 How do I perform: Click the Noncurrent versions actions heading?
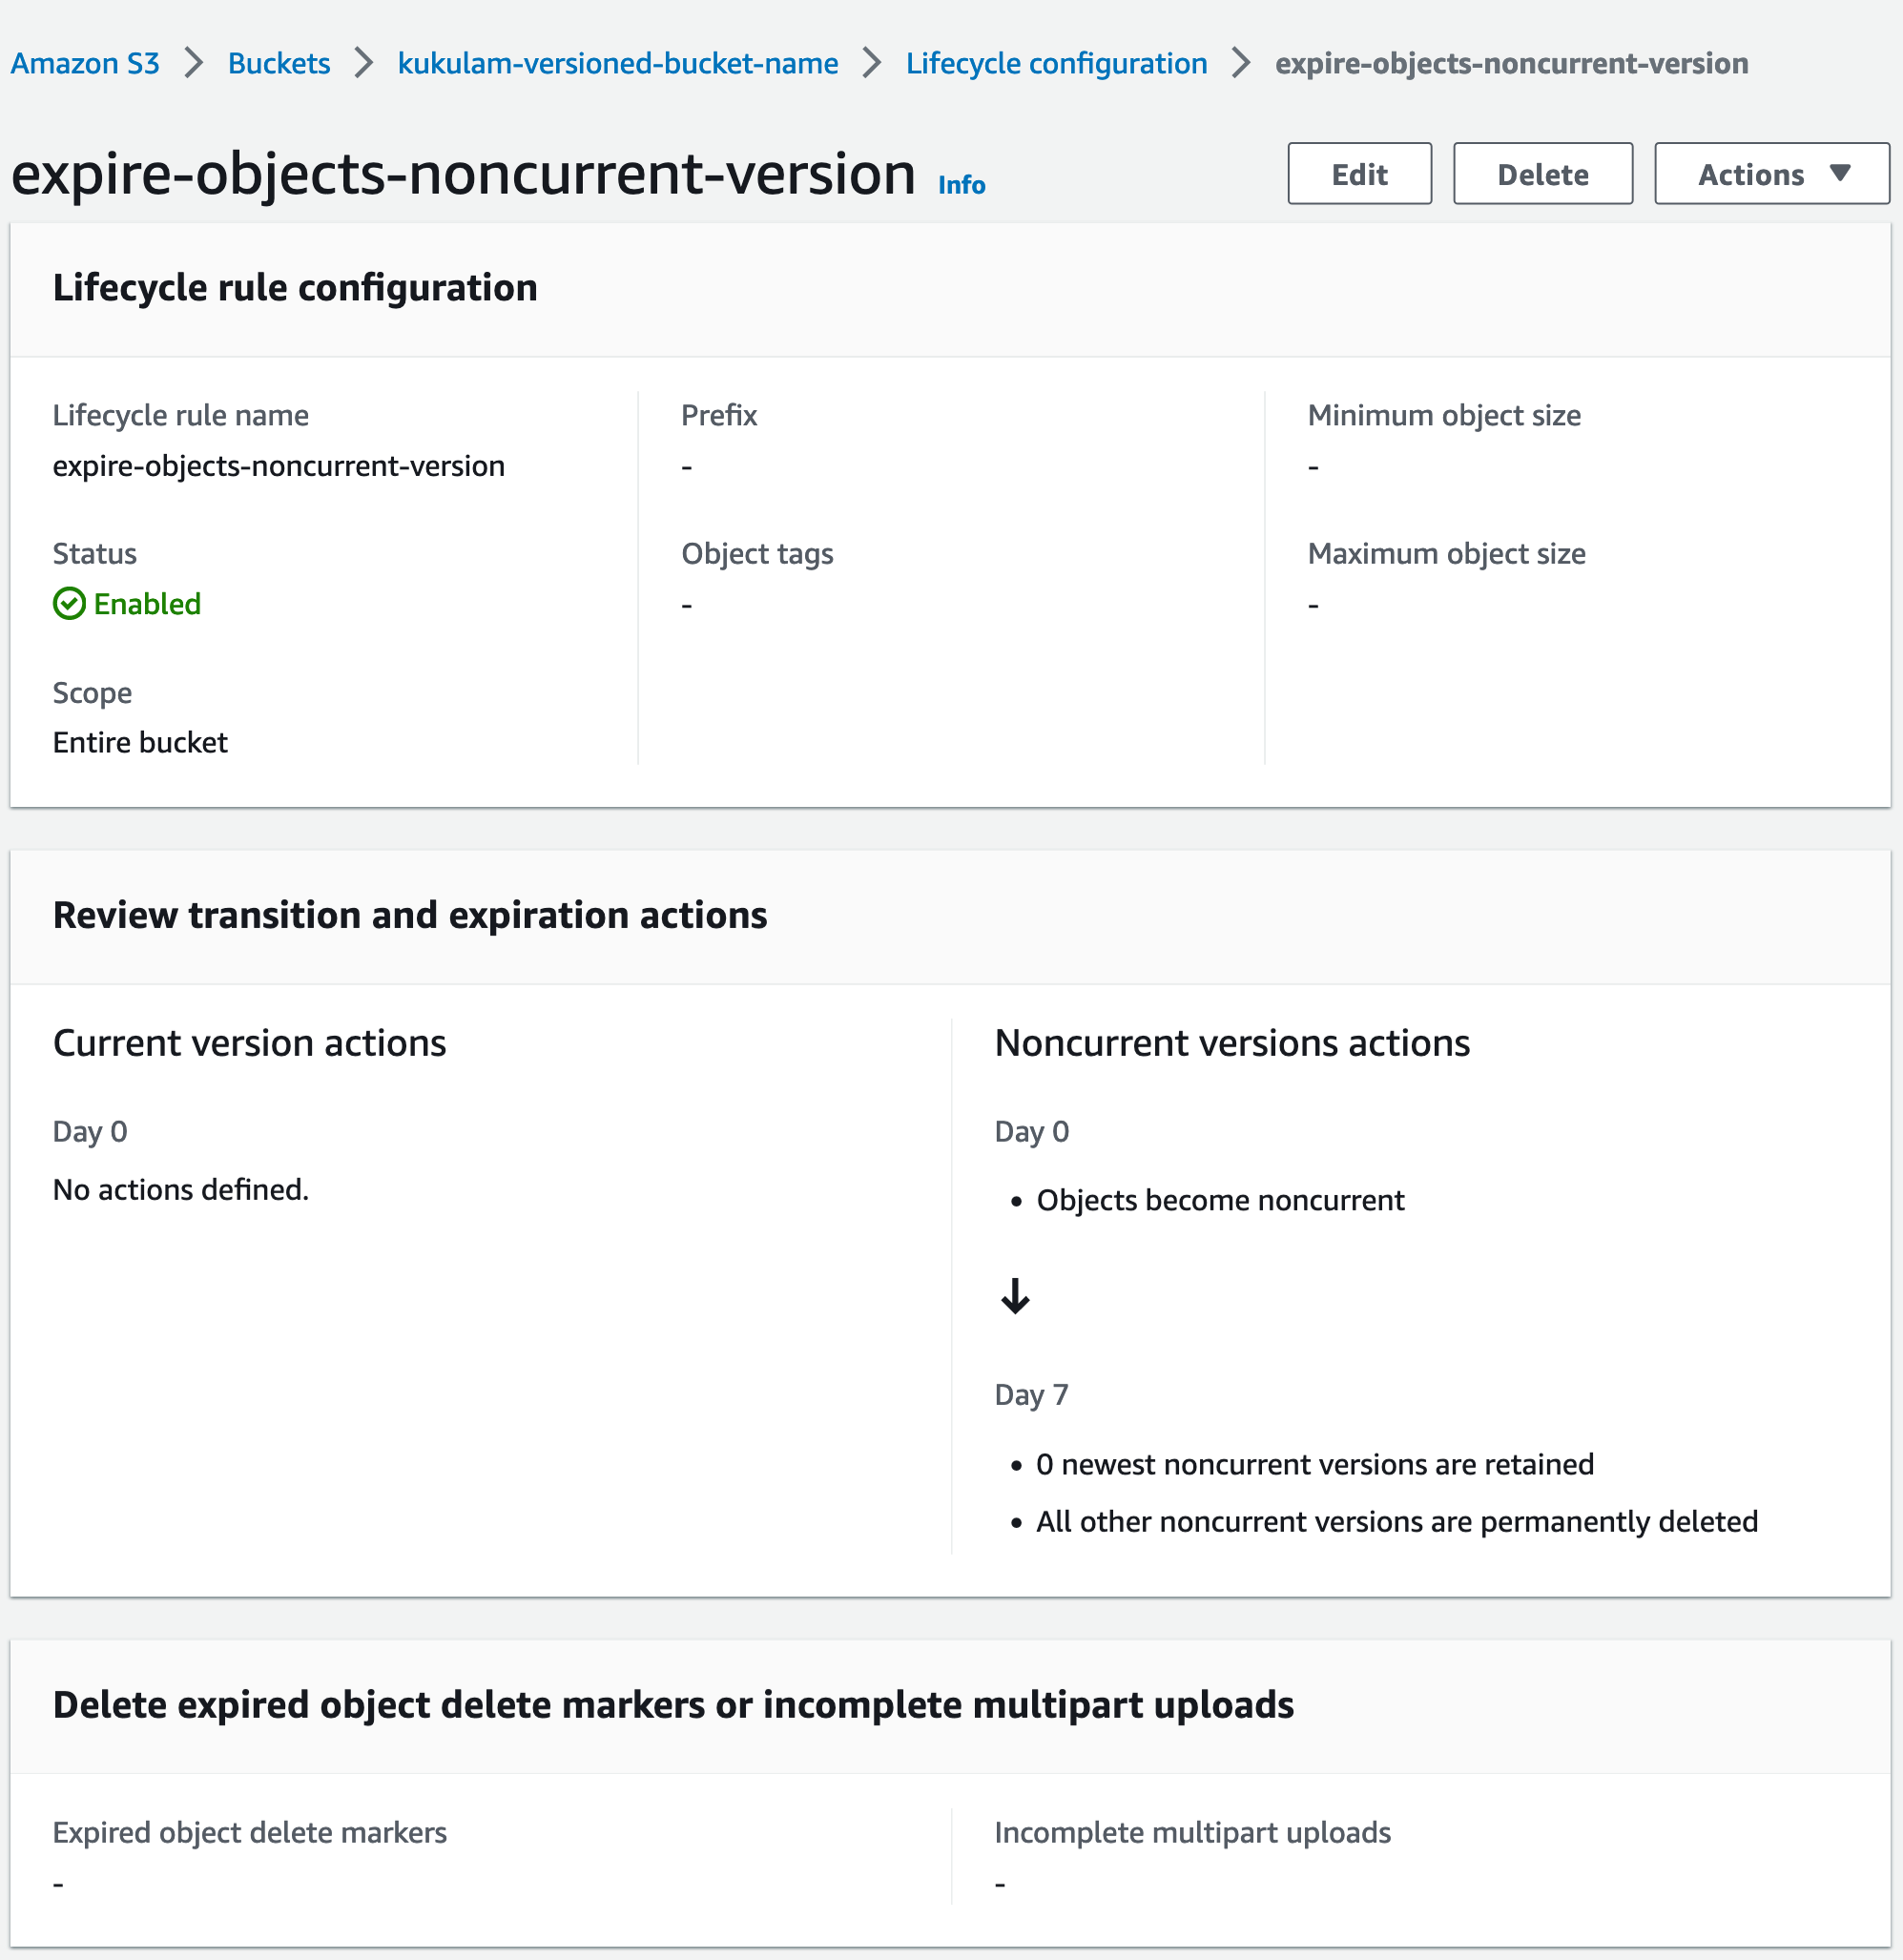[x=1231, y=1043]
